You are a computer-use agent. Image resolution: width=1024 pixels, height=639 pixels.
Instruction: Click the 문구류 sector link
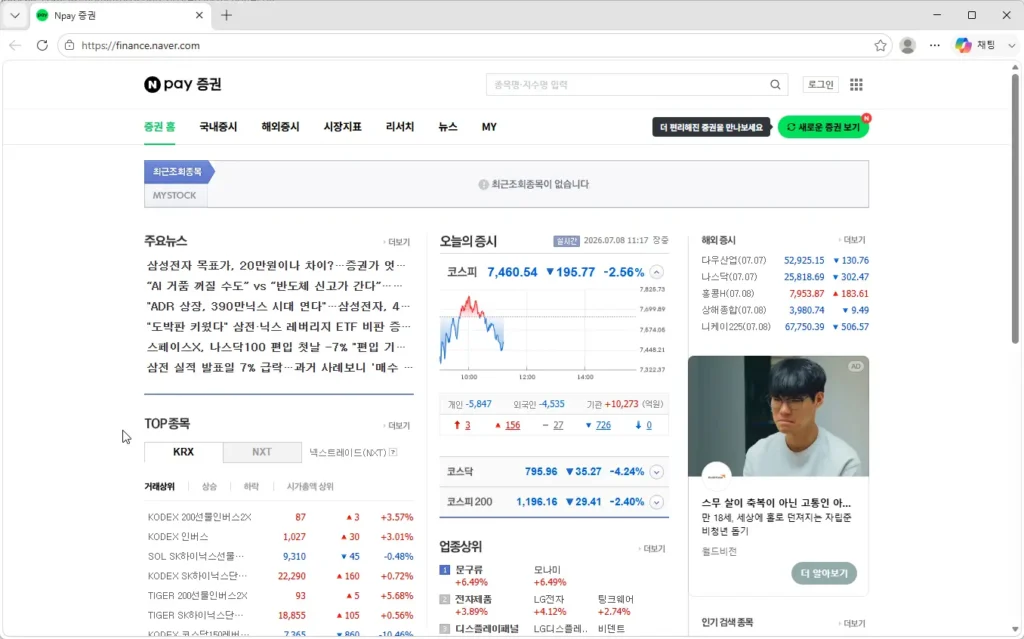tap(469, 570)
